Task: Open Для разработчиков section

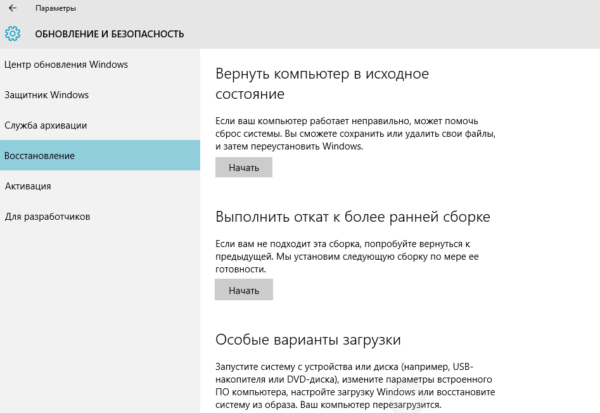Action: coord(100,217)
